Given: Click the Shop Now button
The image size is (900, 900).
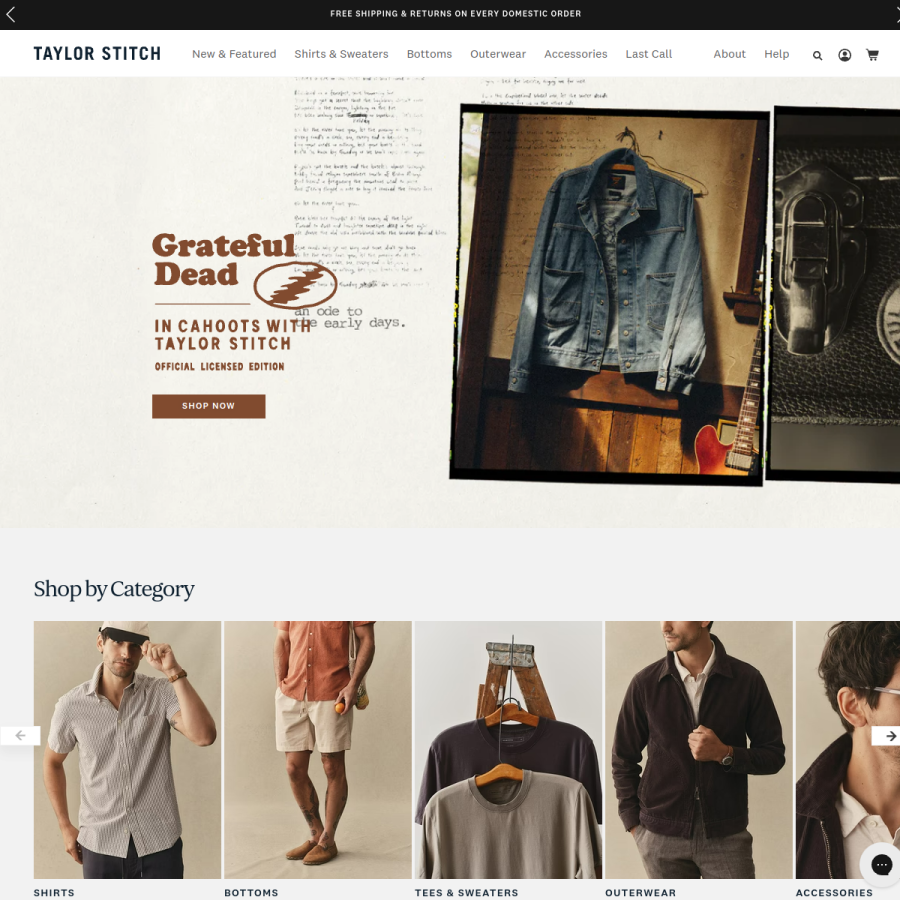Looking at the screenshot, I should pyautogui.click(x=208, y=406).
